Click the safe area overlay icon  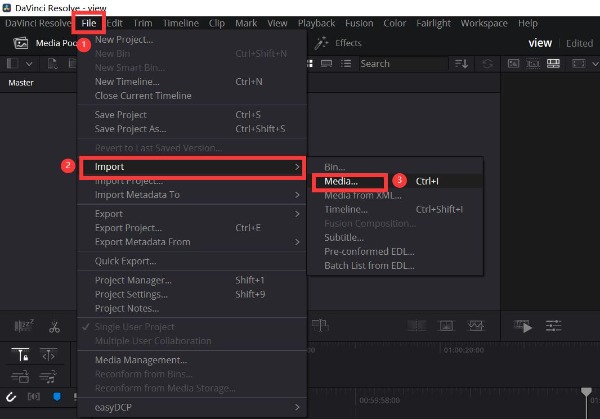[579, 64]
